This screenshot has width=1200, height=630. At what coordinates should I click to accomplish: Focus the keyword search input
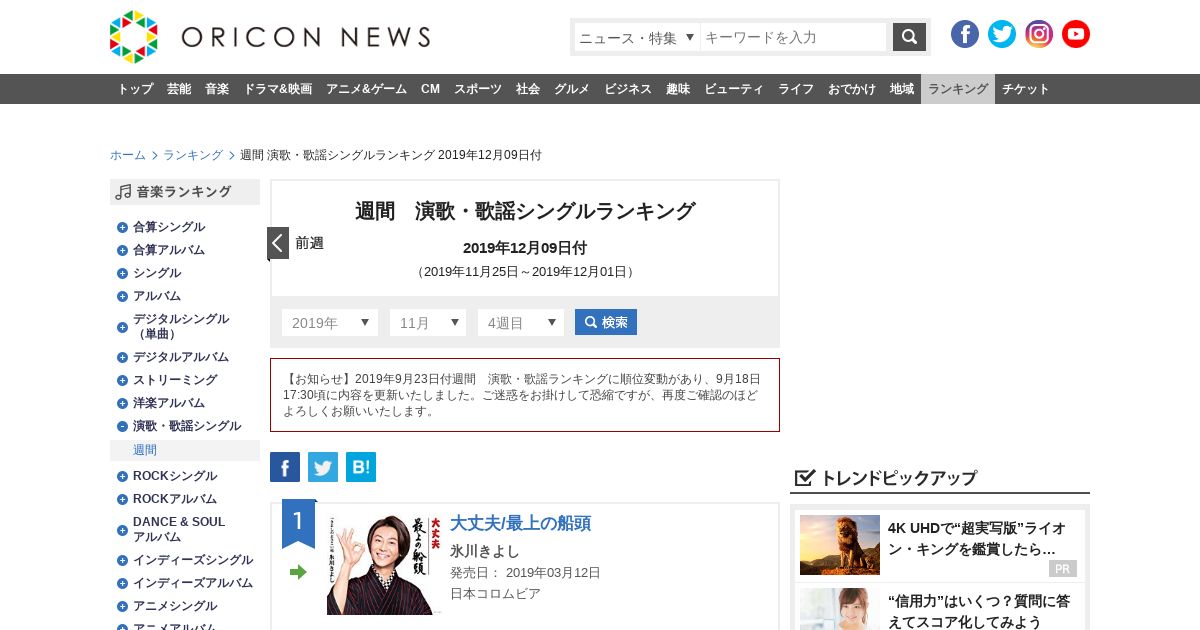tap(794, 37)
